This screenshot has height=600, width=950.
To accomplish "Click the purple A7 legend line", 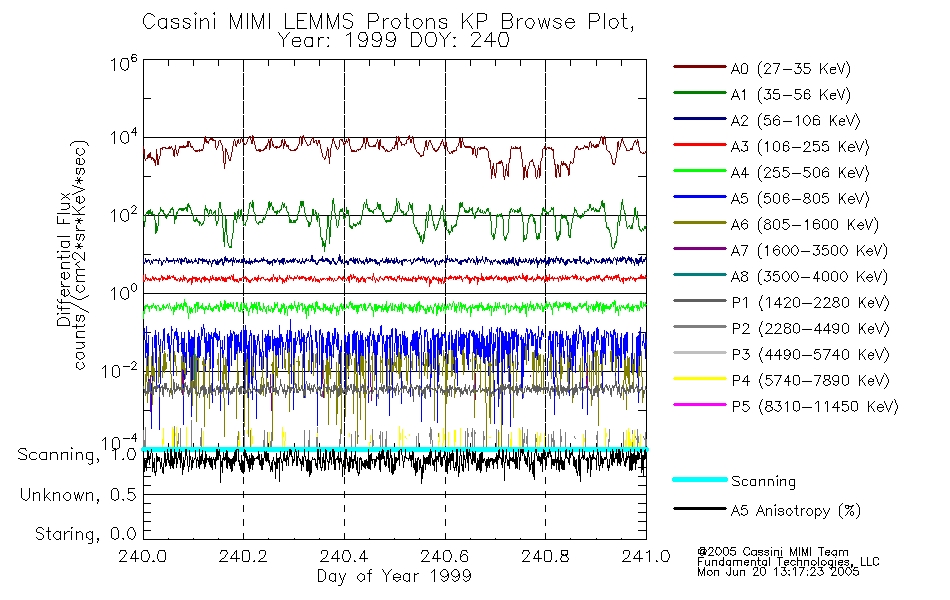I will click(700, 248).
